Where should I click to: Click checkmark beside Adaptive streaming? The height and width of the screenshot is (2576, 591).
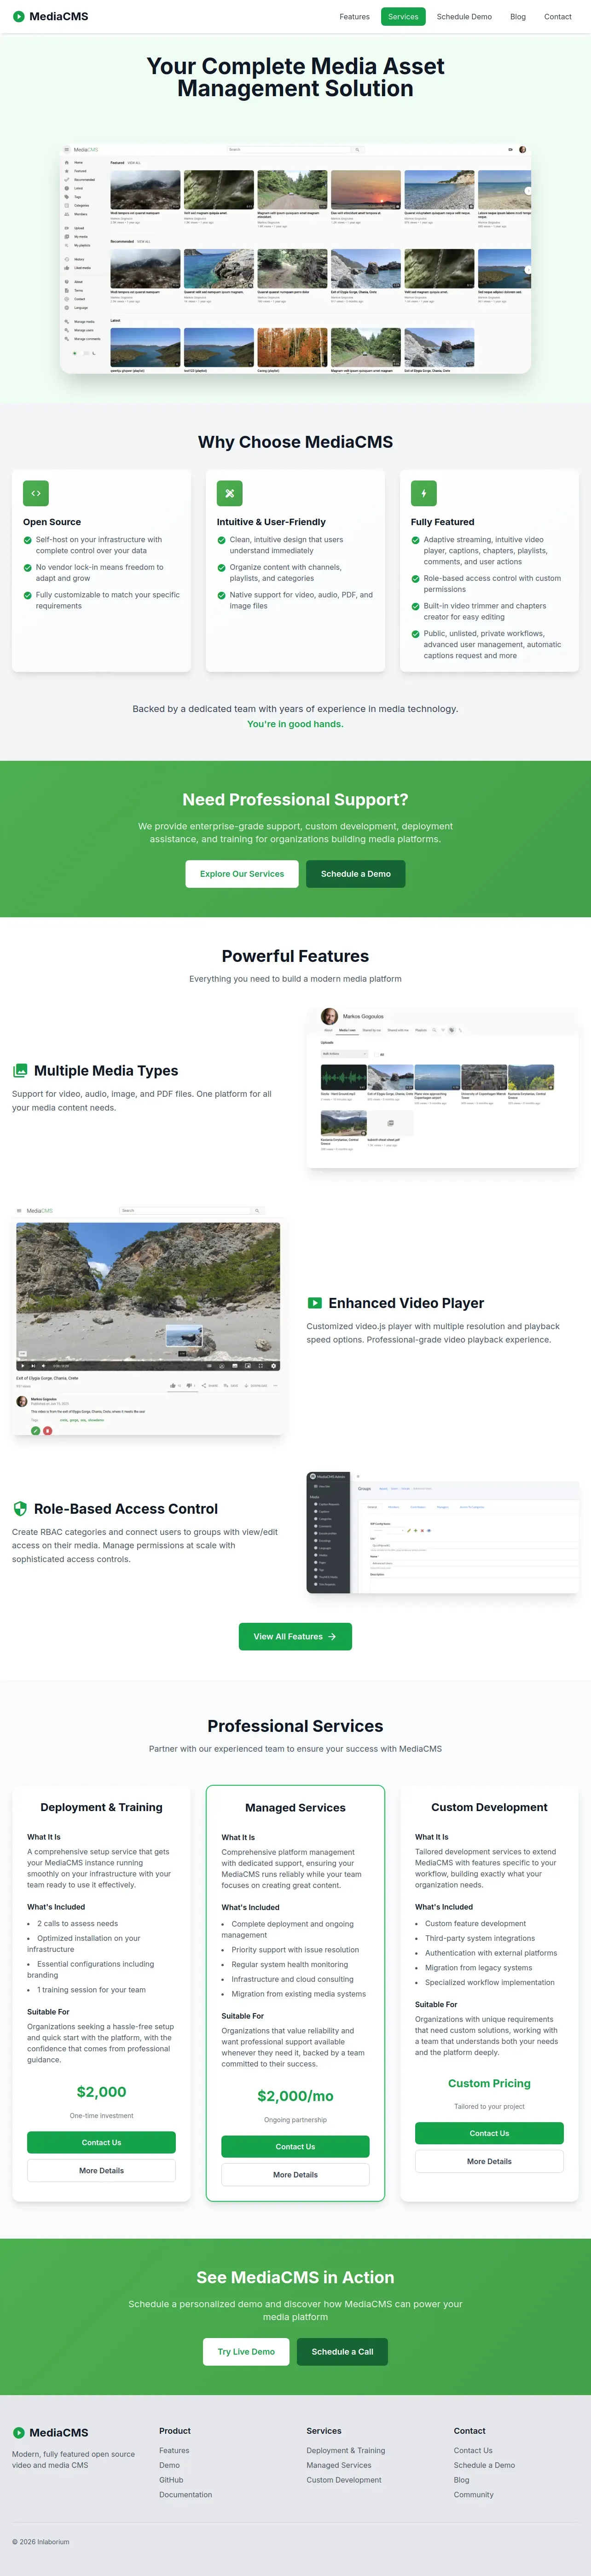click(416, 540)
